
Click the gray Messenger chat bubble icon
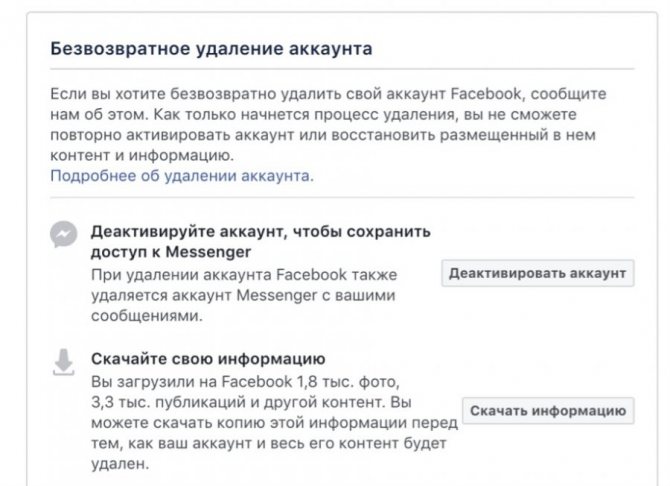pos(64,234)
